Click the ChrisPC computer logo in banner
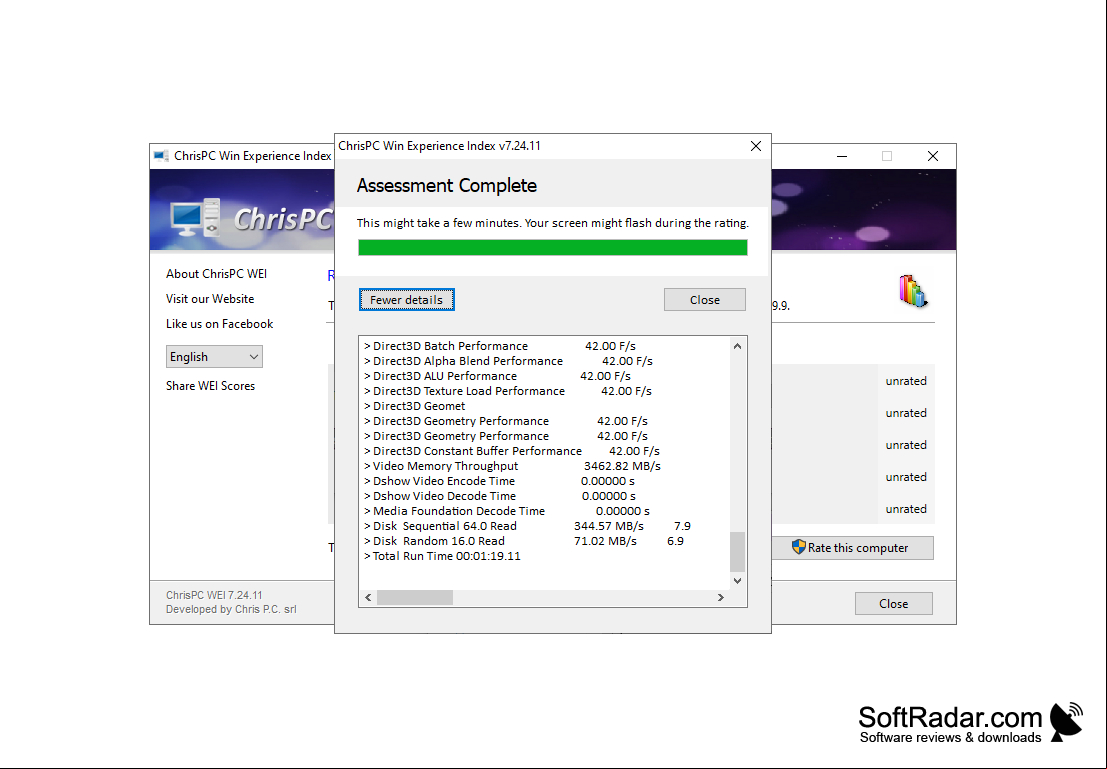Screen dimensions: 1107x769 click(196, 216)
